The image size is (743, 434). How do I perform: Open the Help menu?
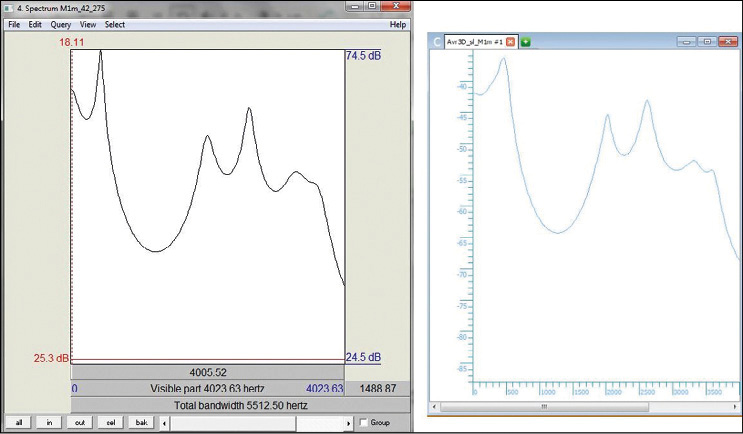397,24
